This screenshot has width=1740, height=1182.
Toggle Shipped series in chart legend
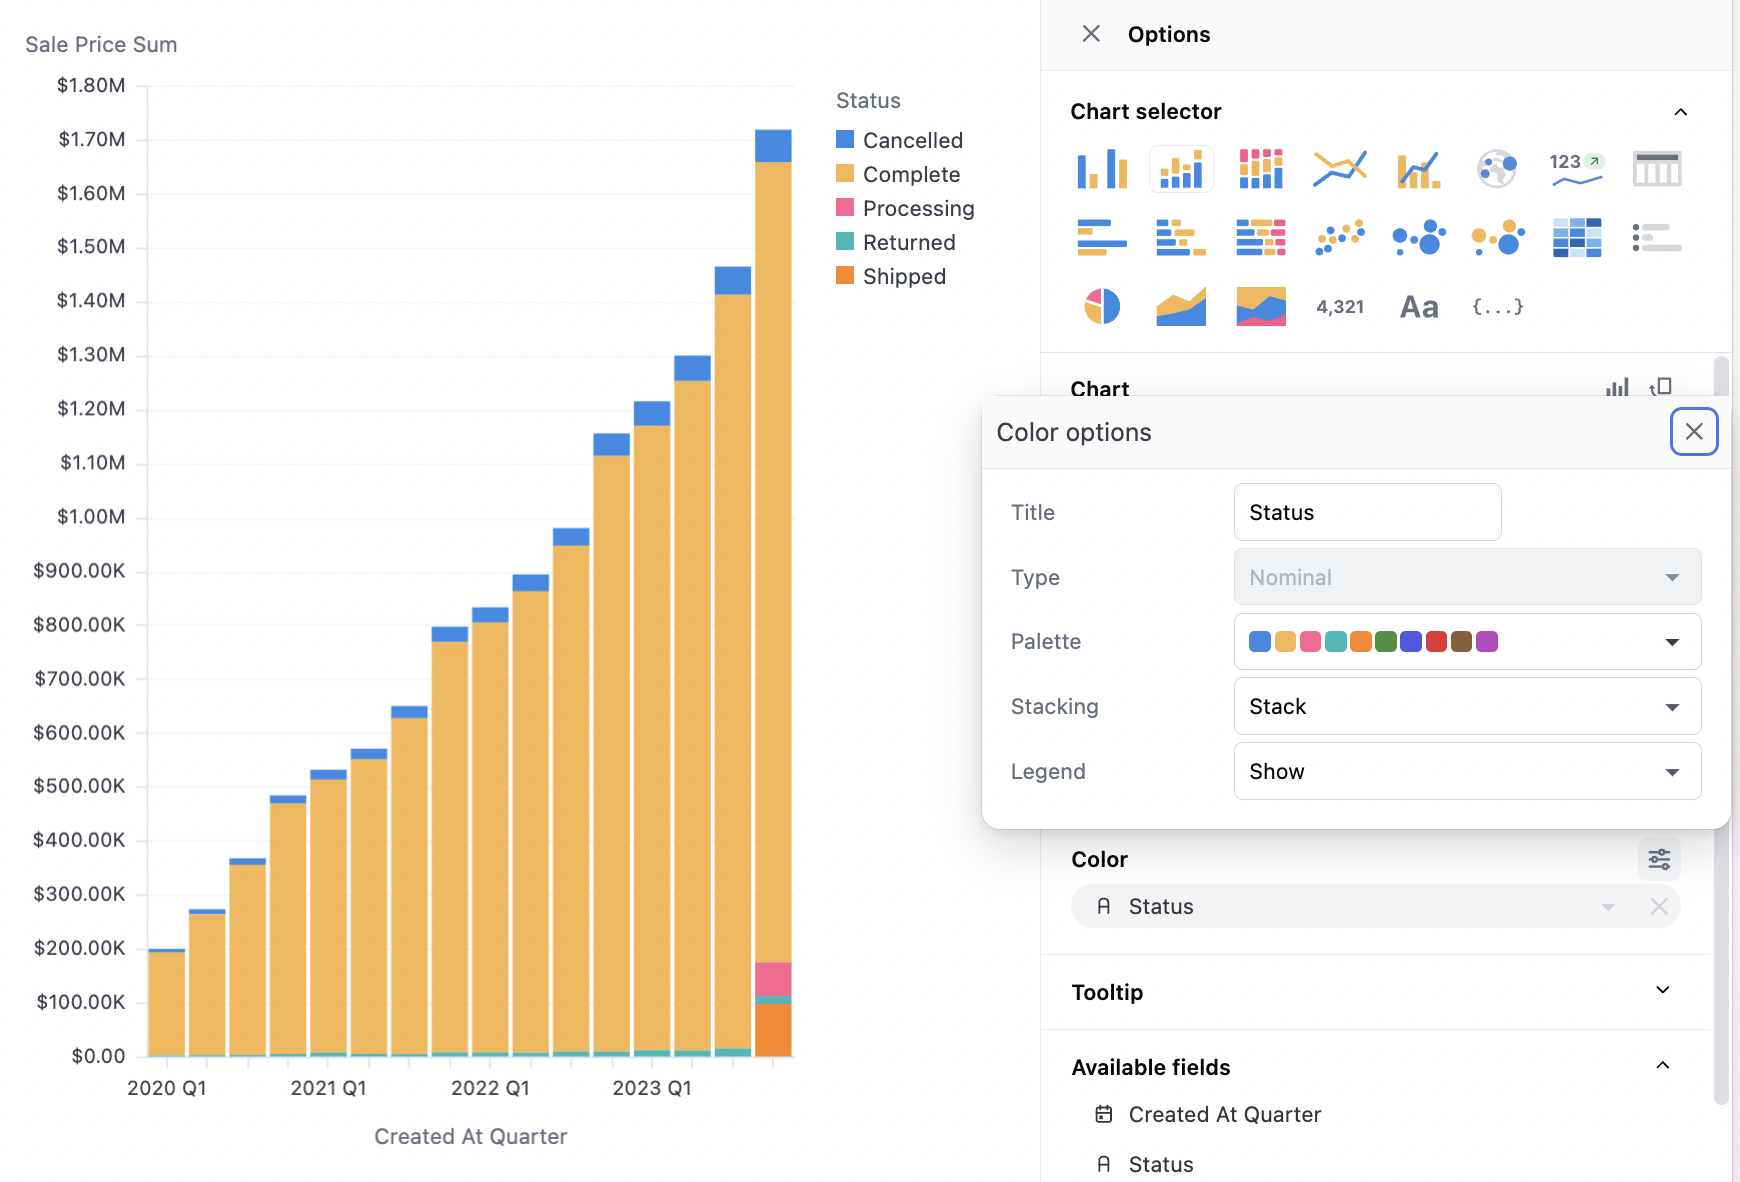pyautogui.click(x=903, y=276)
